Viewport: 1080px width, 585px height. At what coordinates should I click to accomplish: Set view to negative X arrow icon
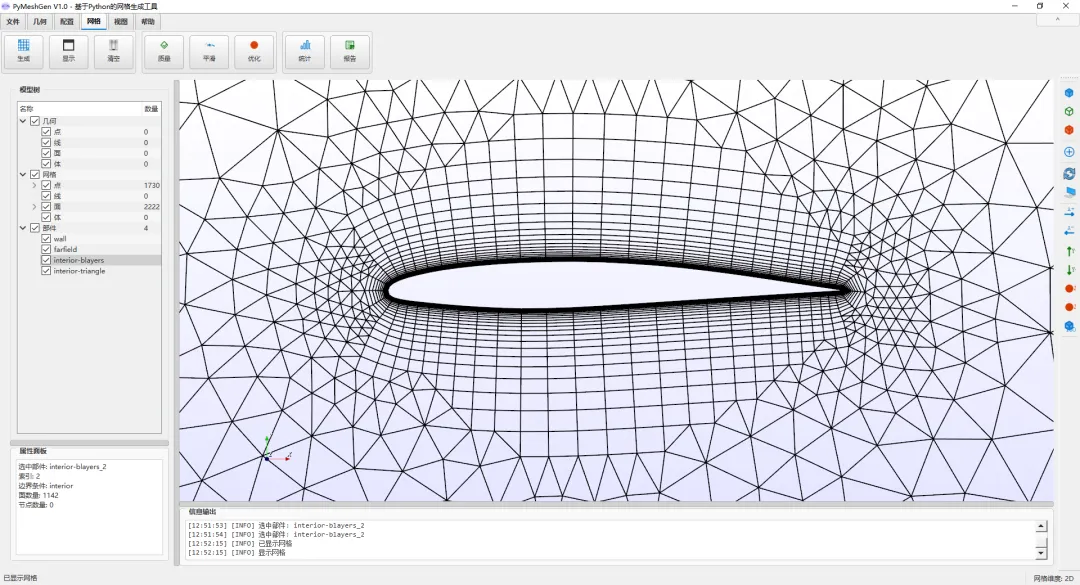click(x=1069, y=230)
